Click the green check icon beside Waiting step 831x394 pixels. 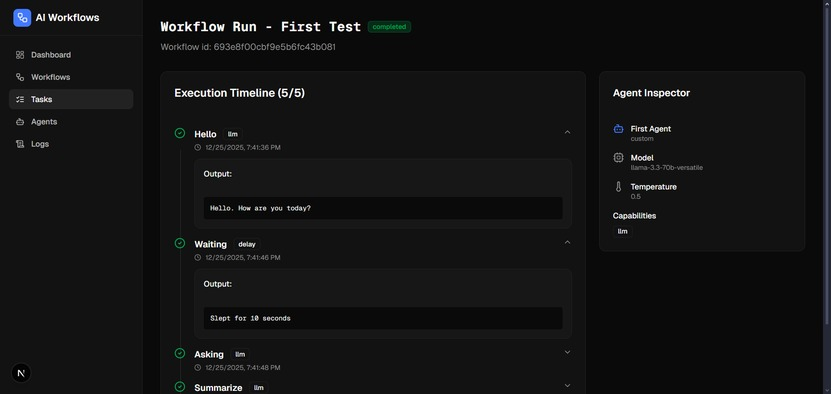pyautogui.click(x=180, y=243)
